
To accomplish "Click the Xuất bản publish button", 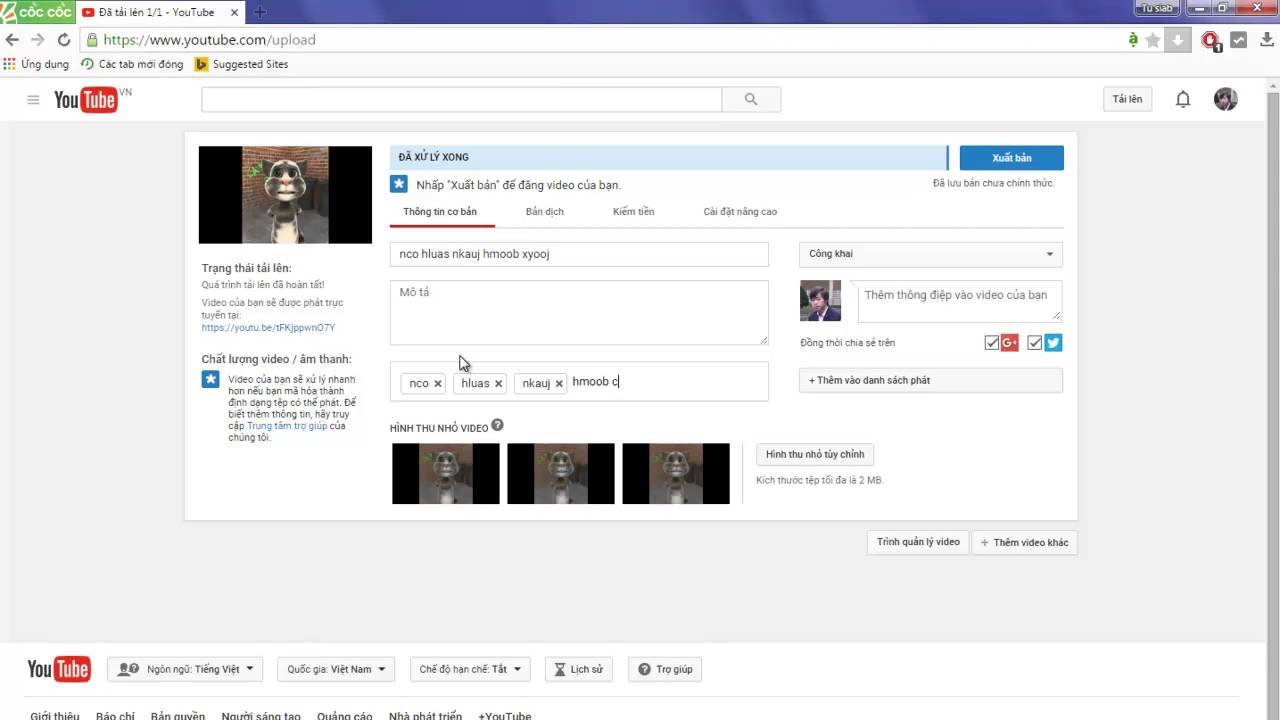I will 1012,158.
